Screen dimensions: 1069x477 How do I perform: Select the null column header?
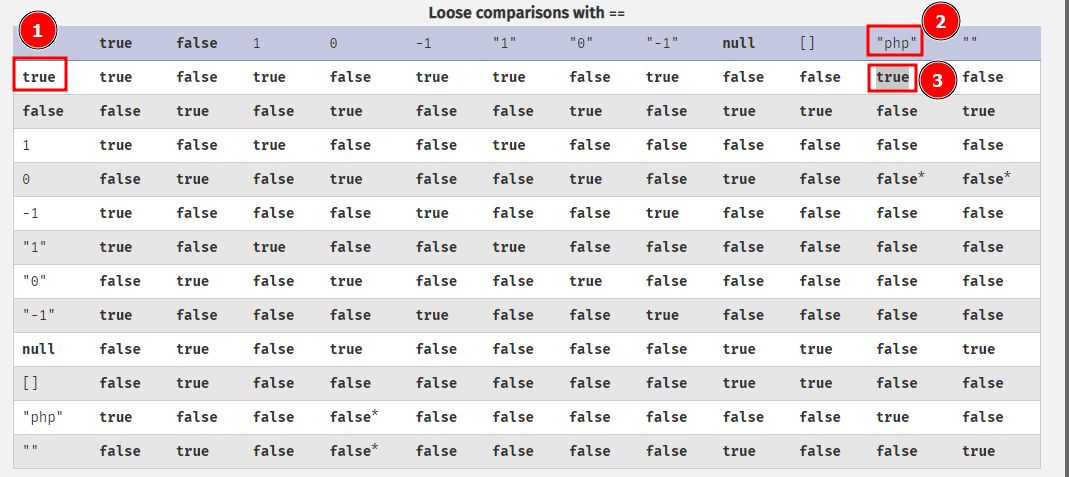pos(739,43)
